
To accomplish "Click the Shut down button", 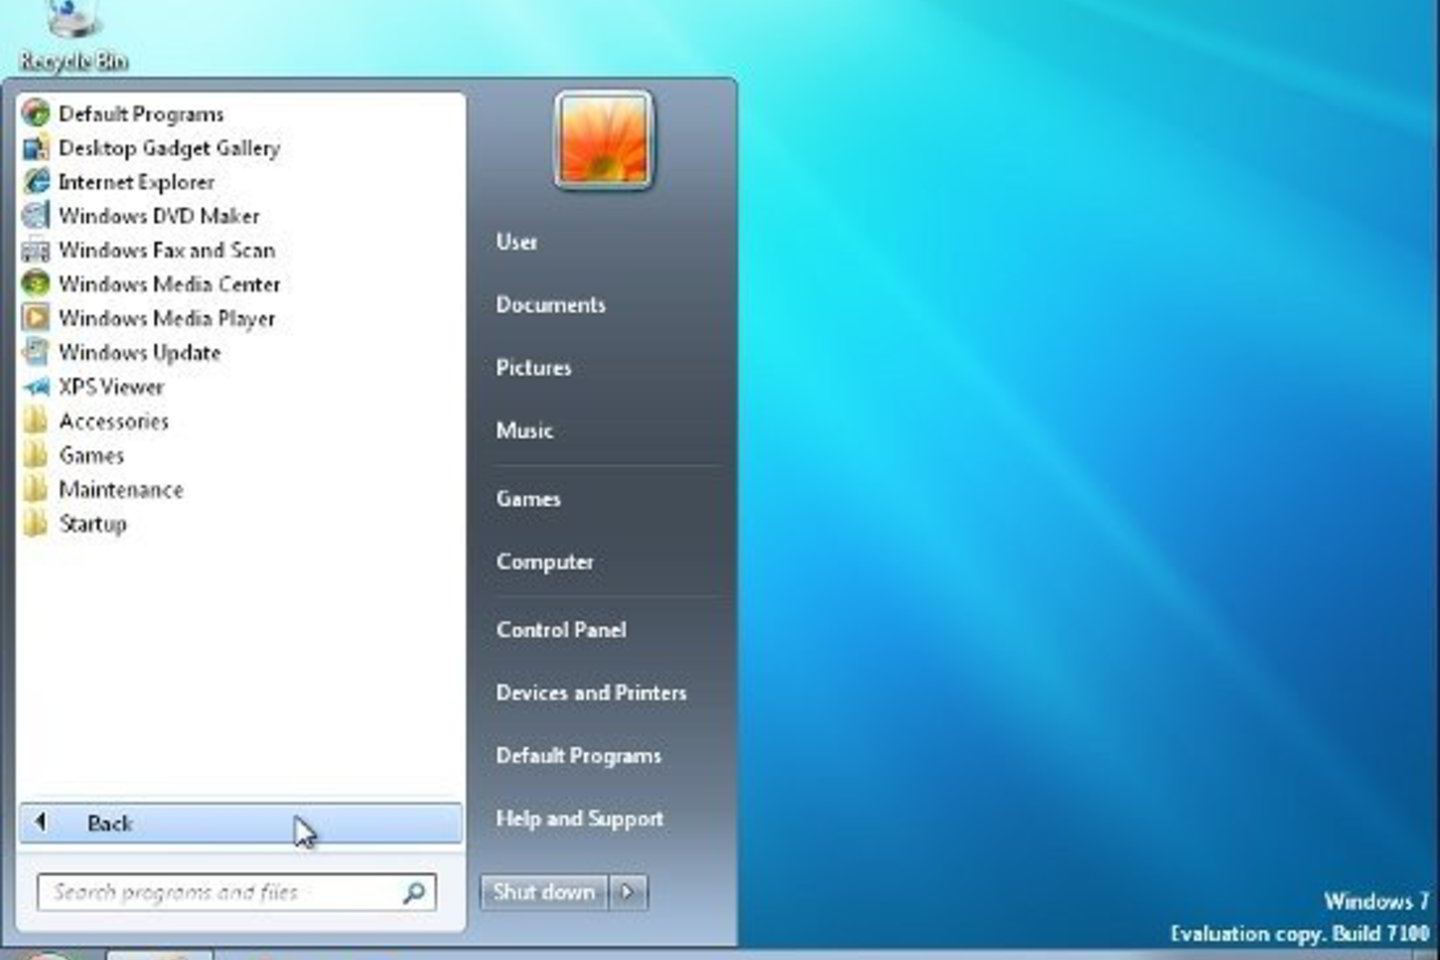I will pos(544,892).
